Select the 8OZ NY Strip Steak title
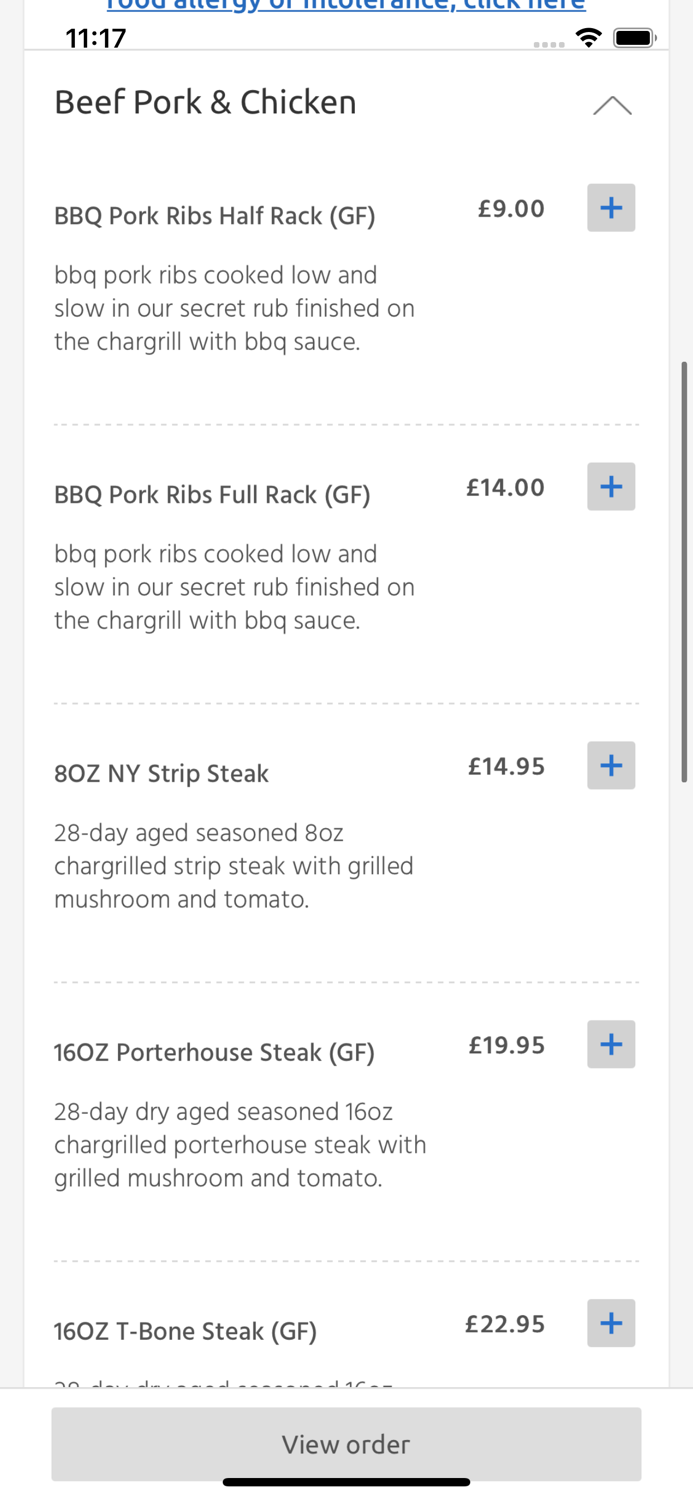Image resolution: width=693 pixels, height=1500 pixels. (161, 774)
